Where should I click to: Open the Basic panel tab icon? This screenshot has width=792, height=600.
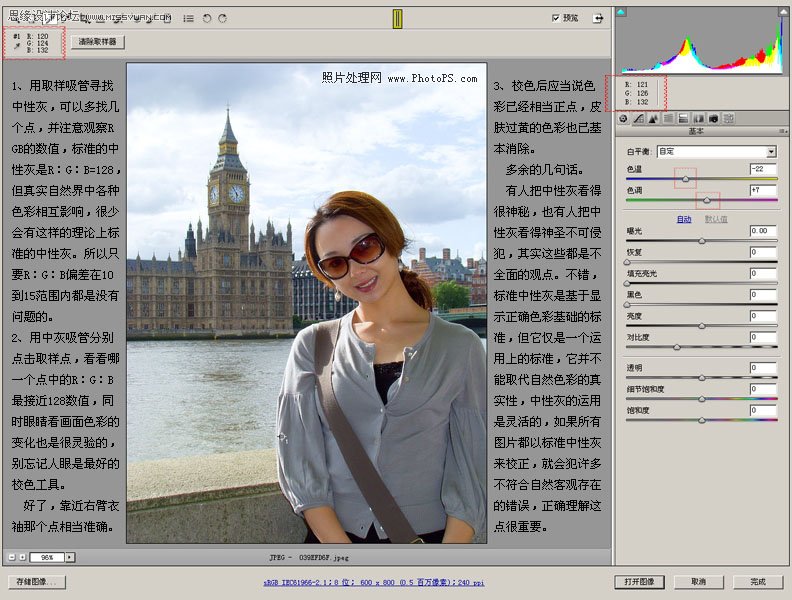[x=623, y=118]
